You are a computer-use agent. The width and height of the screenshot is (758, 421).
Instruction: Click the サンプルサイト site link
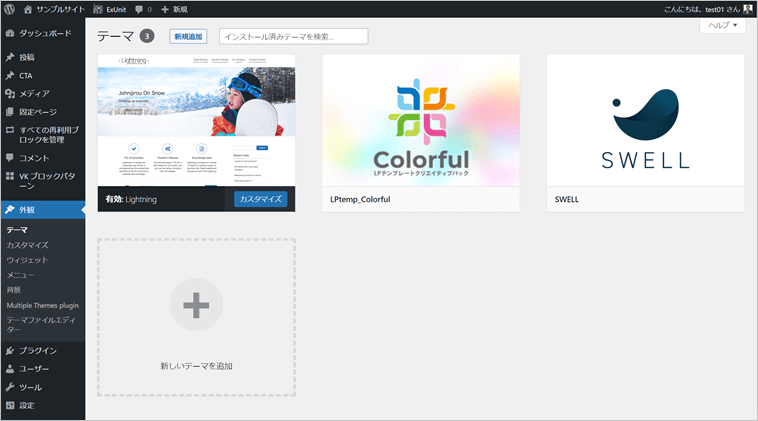coord(55,8)
